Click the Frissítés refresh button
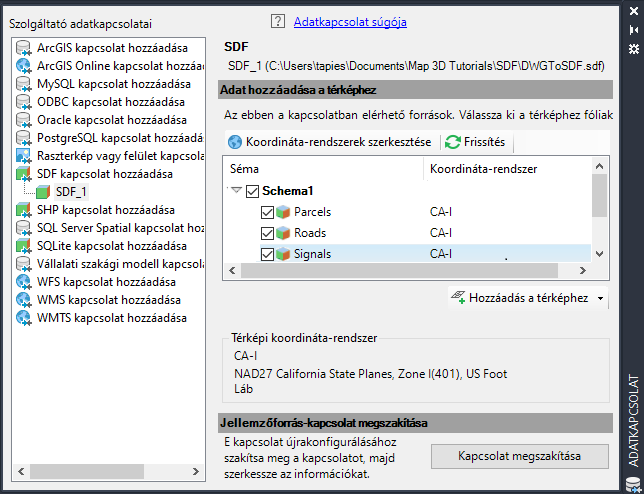The width and height of the screenshot is (644, 494). pyautogui.click(x=476, y=142)
